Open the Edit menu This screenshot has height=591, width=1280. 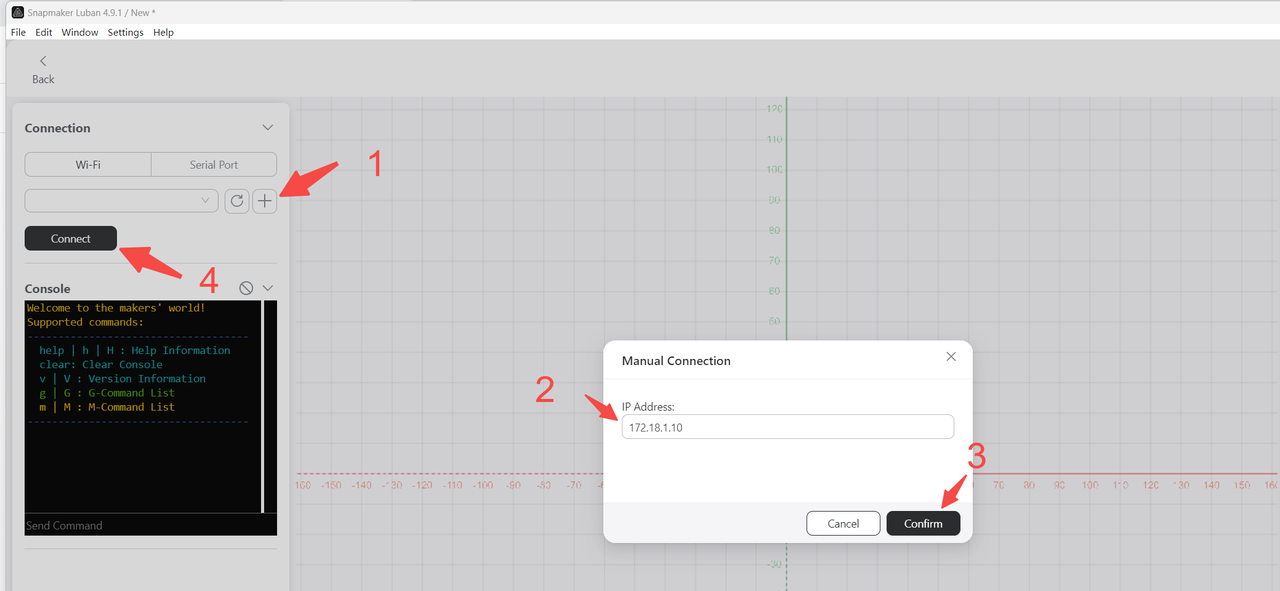44,32
